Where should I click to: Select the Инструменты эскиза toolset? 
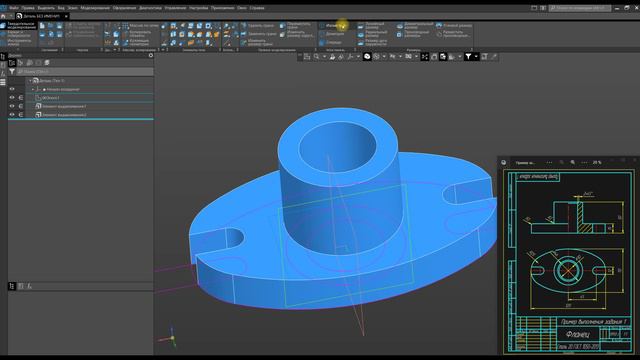(x=16, y=42)
